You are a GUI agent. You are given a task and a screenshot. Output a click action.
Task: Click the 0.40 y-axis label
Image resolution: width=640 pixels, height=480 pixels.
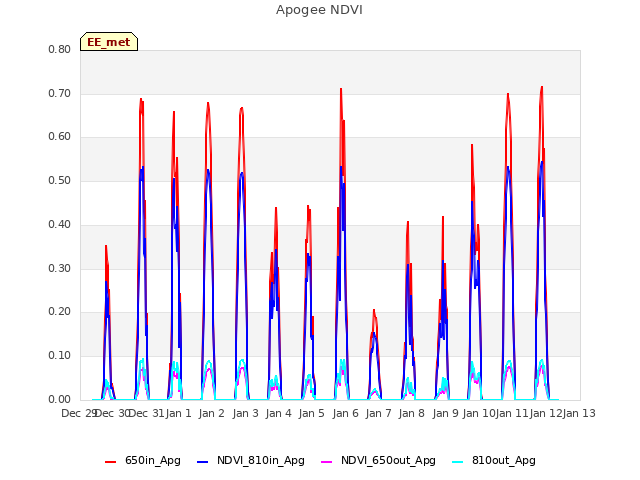click(60, 224)
